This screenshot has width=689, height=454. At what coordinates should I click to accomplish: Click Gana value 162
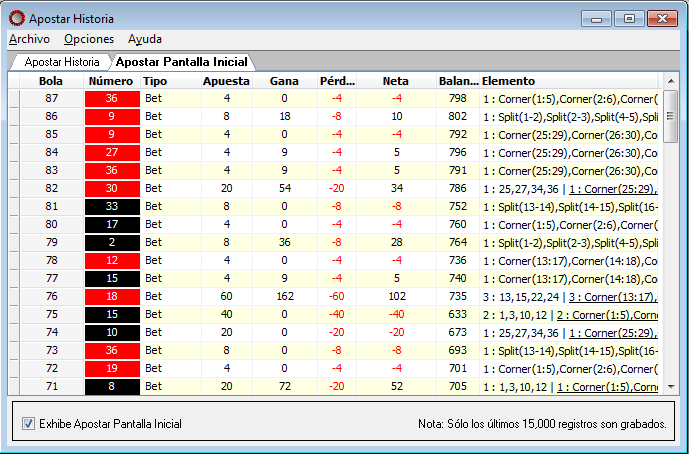(285, 296)
